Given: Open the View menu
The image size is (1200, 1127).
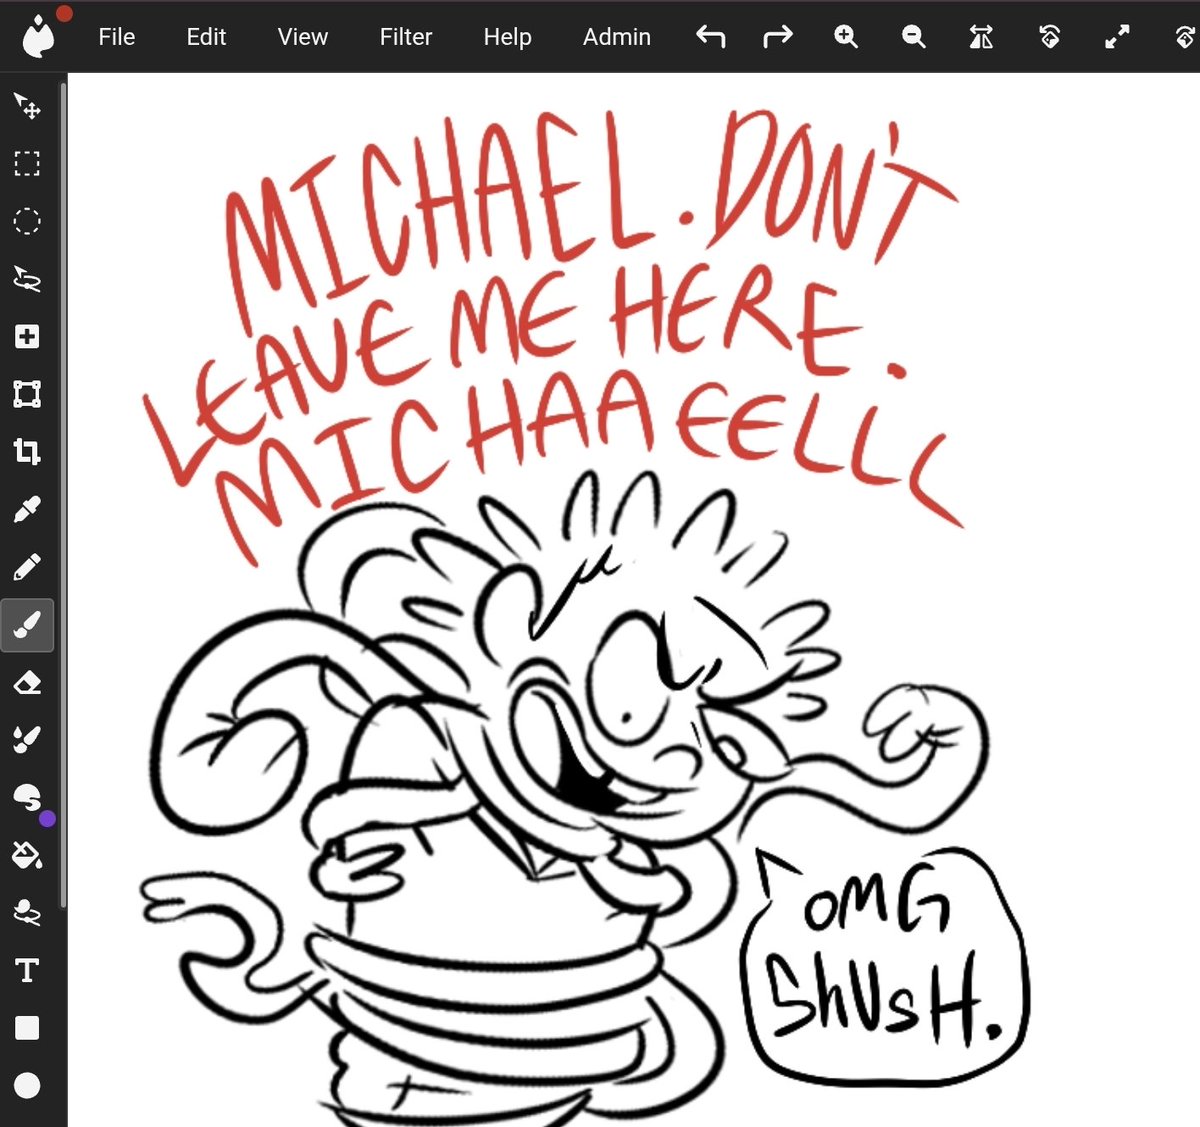Looking at the screenshot, I should pyautogui.click(x=302, y=37).
